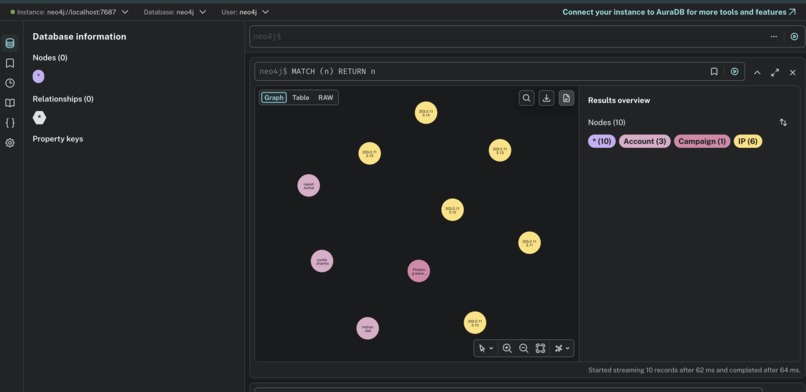Switch to the Graph view tab

[273, 98]
